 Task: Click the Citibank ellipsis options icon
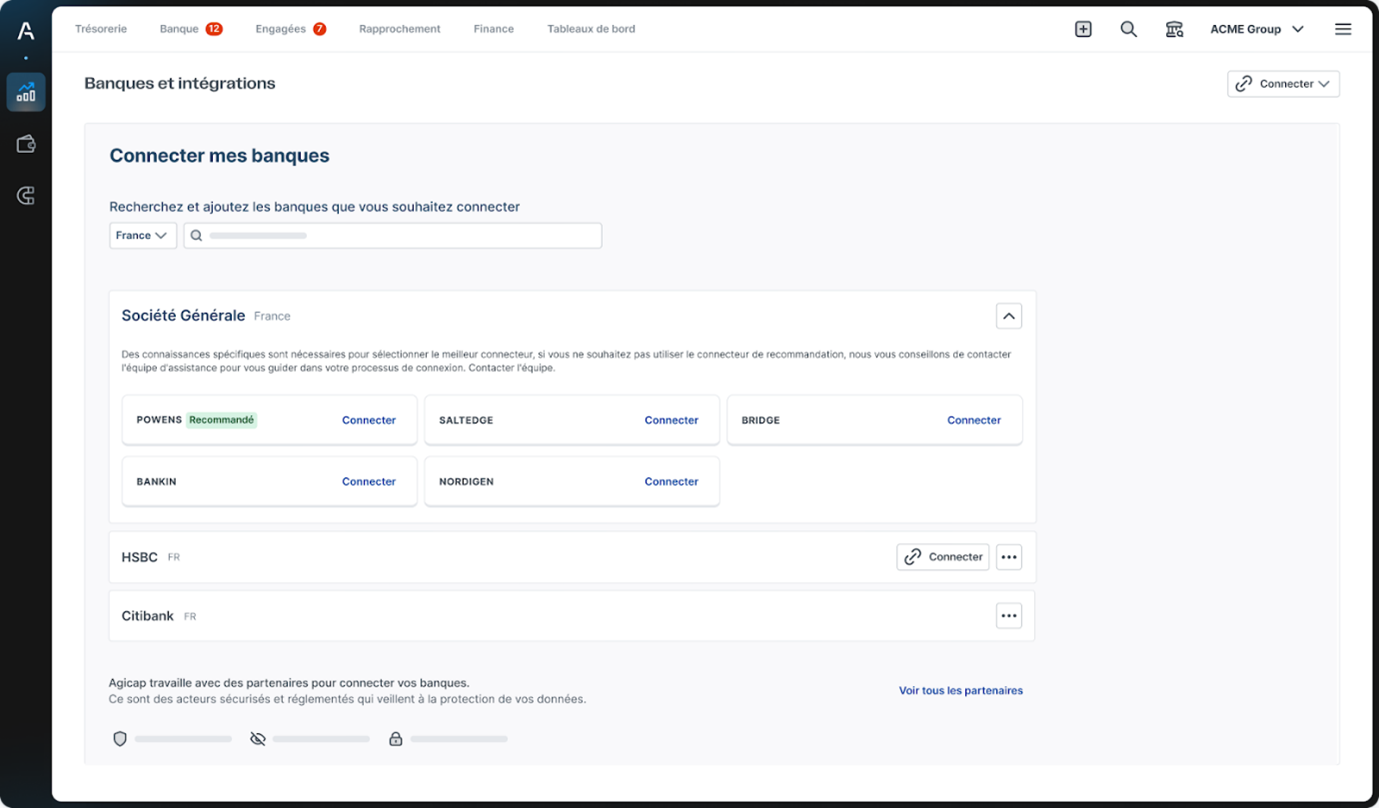[x=1008, y=616]
